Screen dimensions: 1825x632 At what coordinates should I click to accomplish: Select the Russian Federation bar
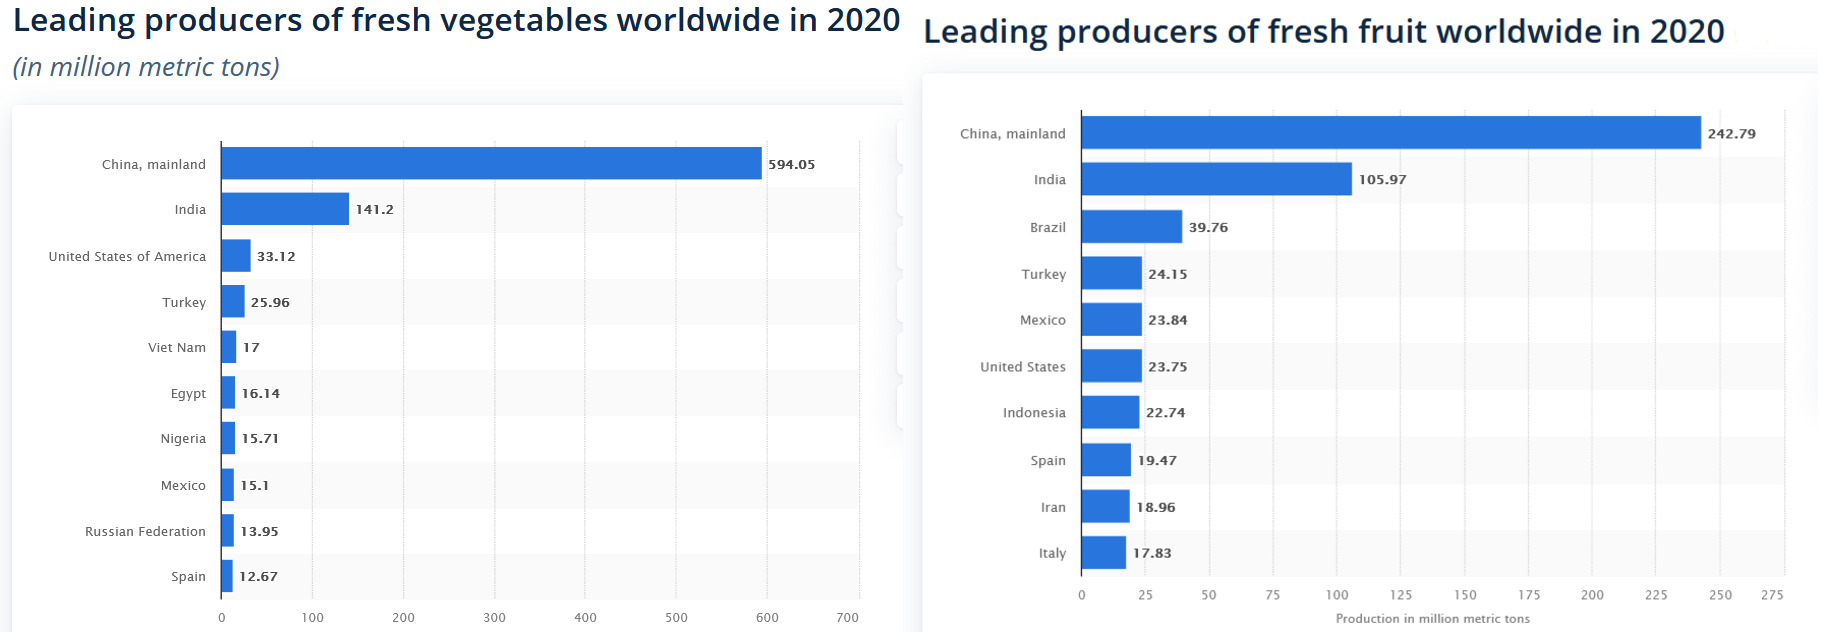click(x=228, y=531)
